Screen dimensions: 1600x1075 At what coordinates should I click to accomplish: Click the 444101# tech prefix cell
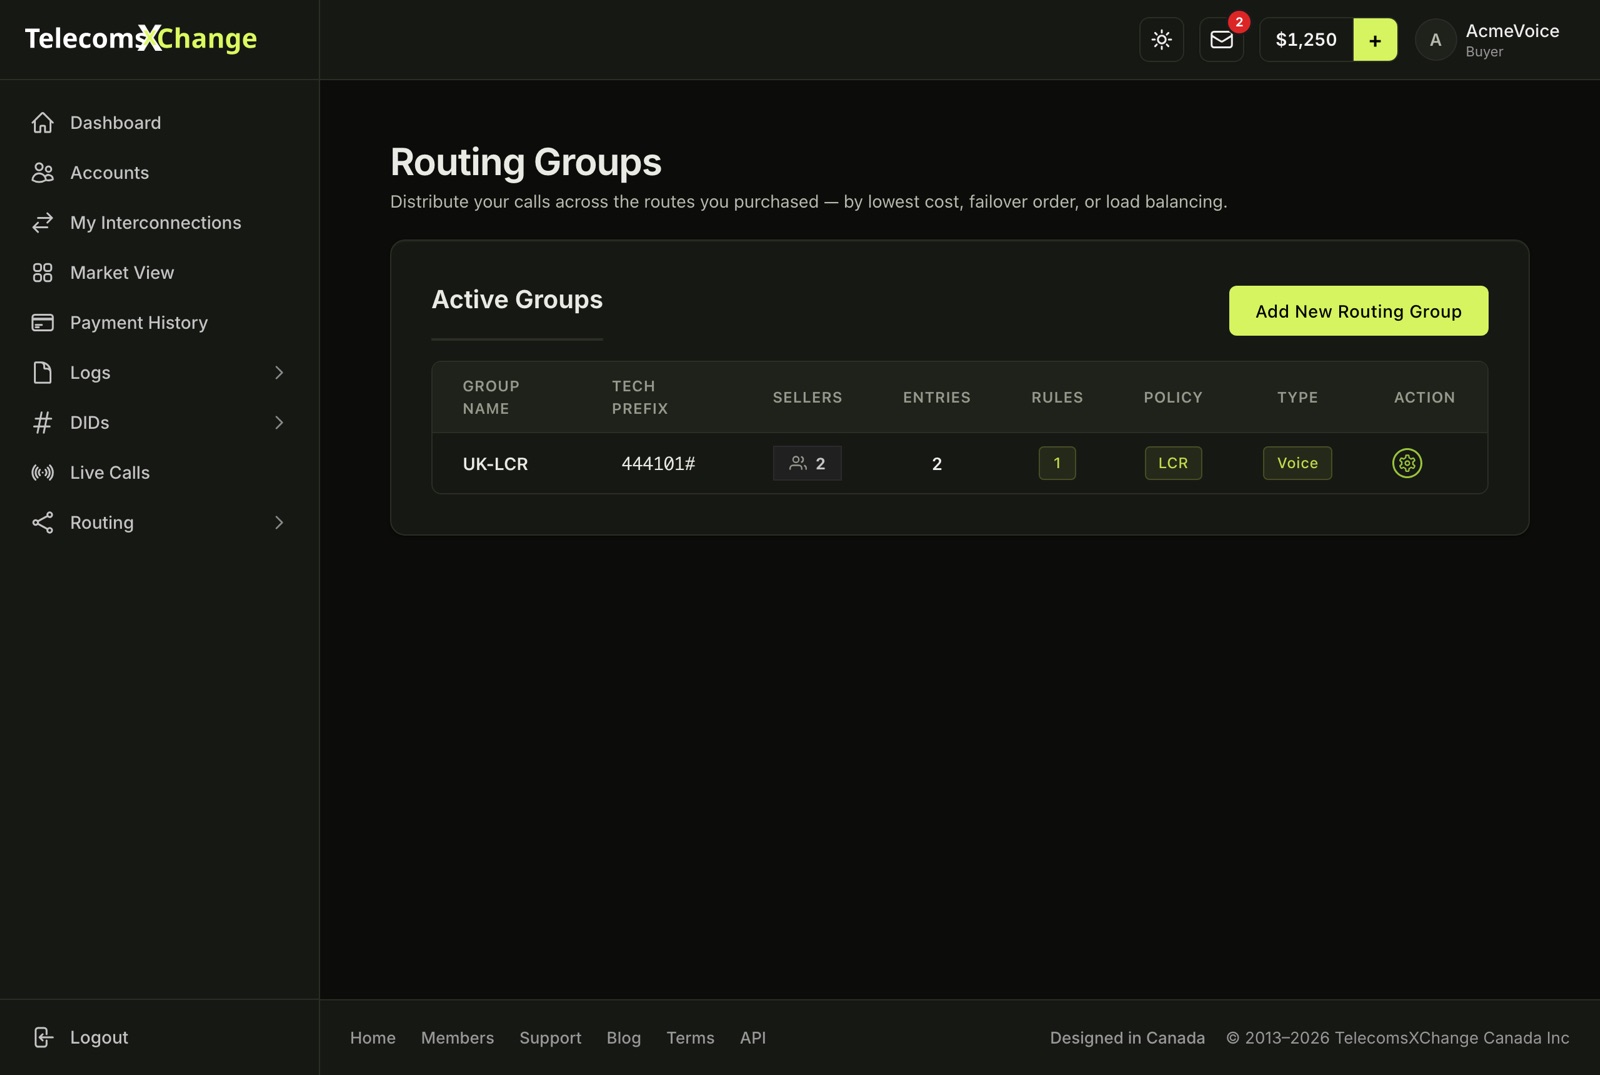coord(658,463)
